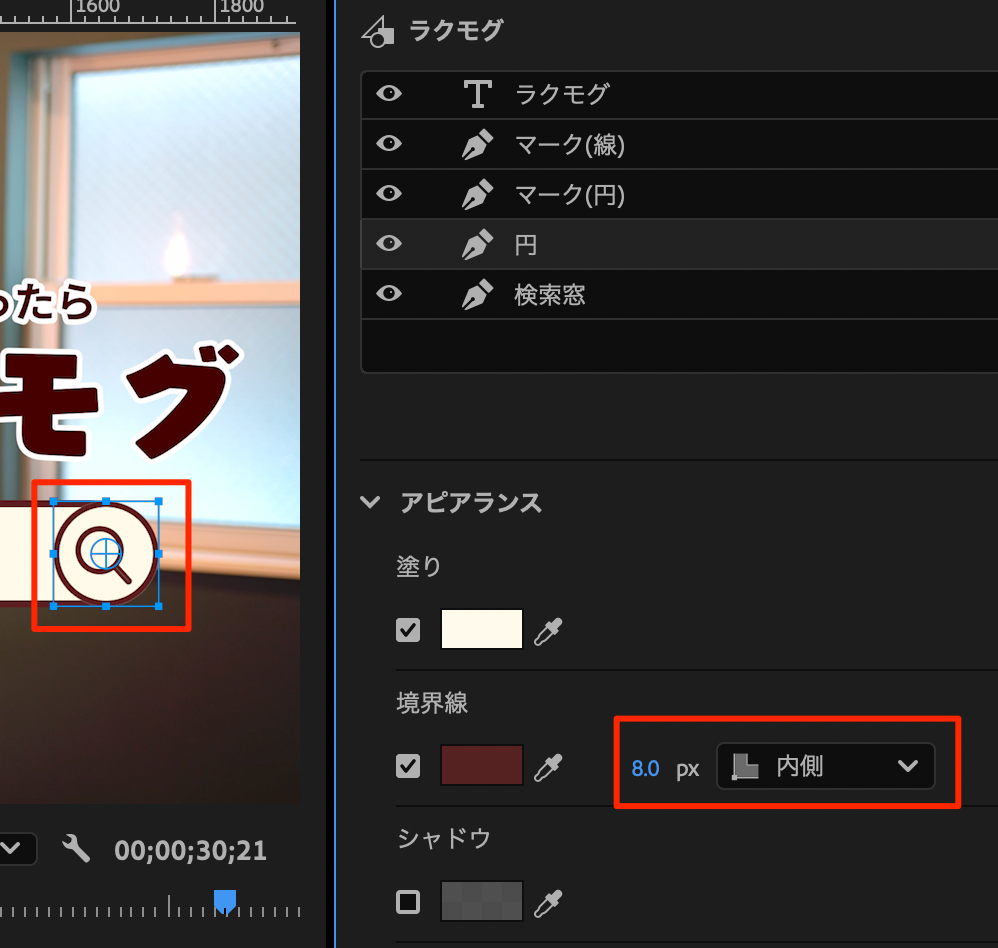Open the dropdown left of the wrench
The height and width of the screenshot is (948, 998).
[14, 850]
